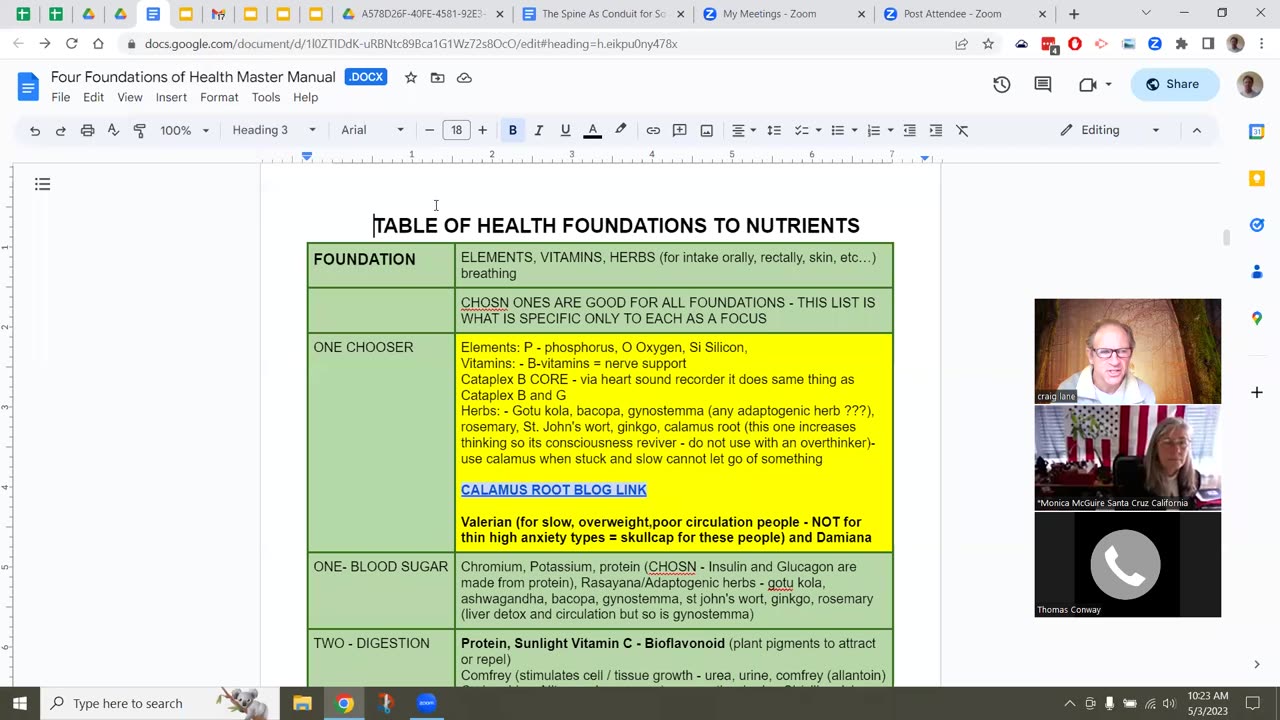This screenshot has width=1280, height=720.
Task: Select the Paint format tool
Action: click(139, 130)
